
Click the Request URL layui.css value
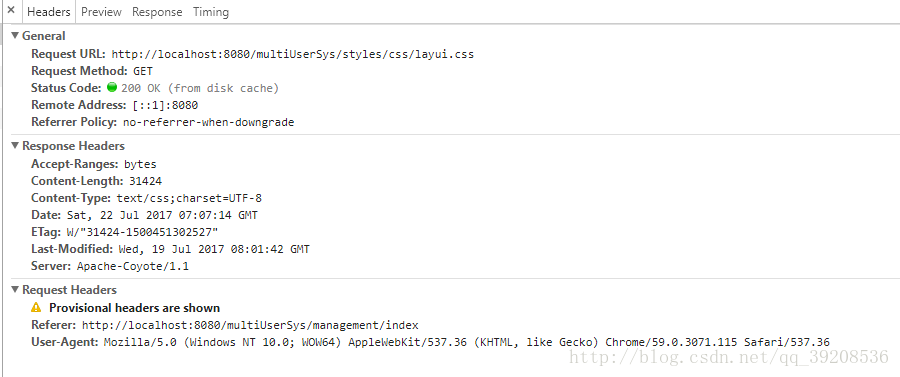pos(293,55)
